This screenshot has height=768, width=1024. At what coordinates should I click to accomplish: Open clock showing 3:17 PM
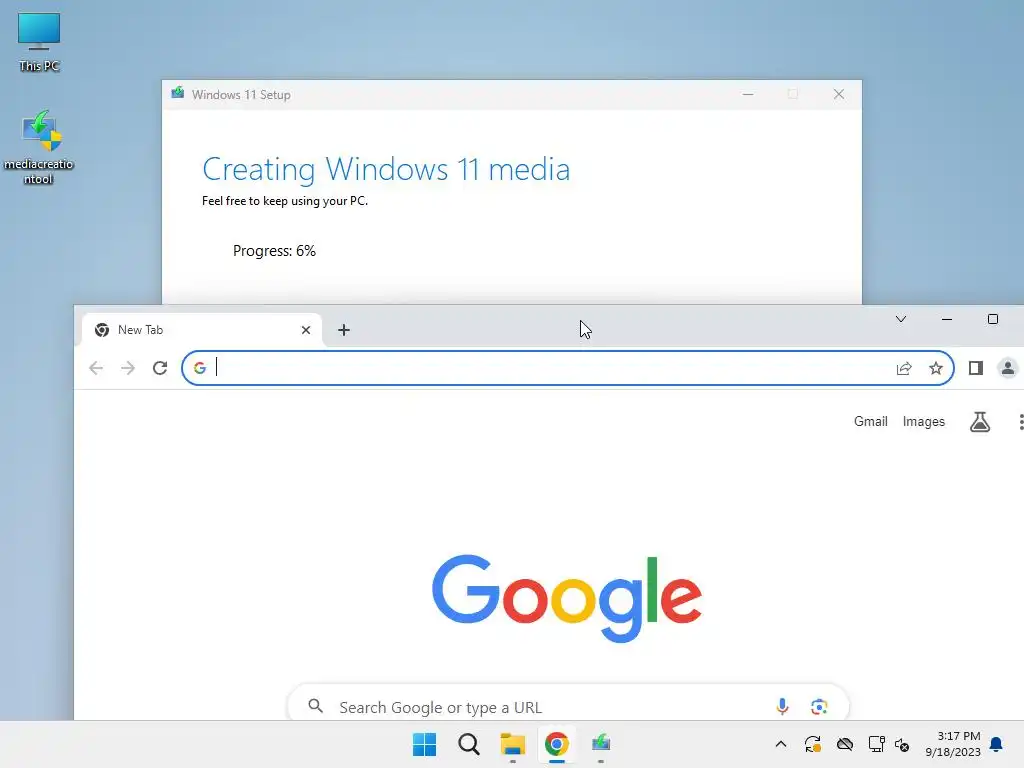[953, 744]
